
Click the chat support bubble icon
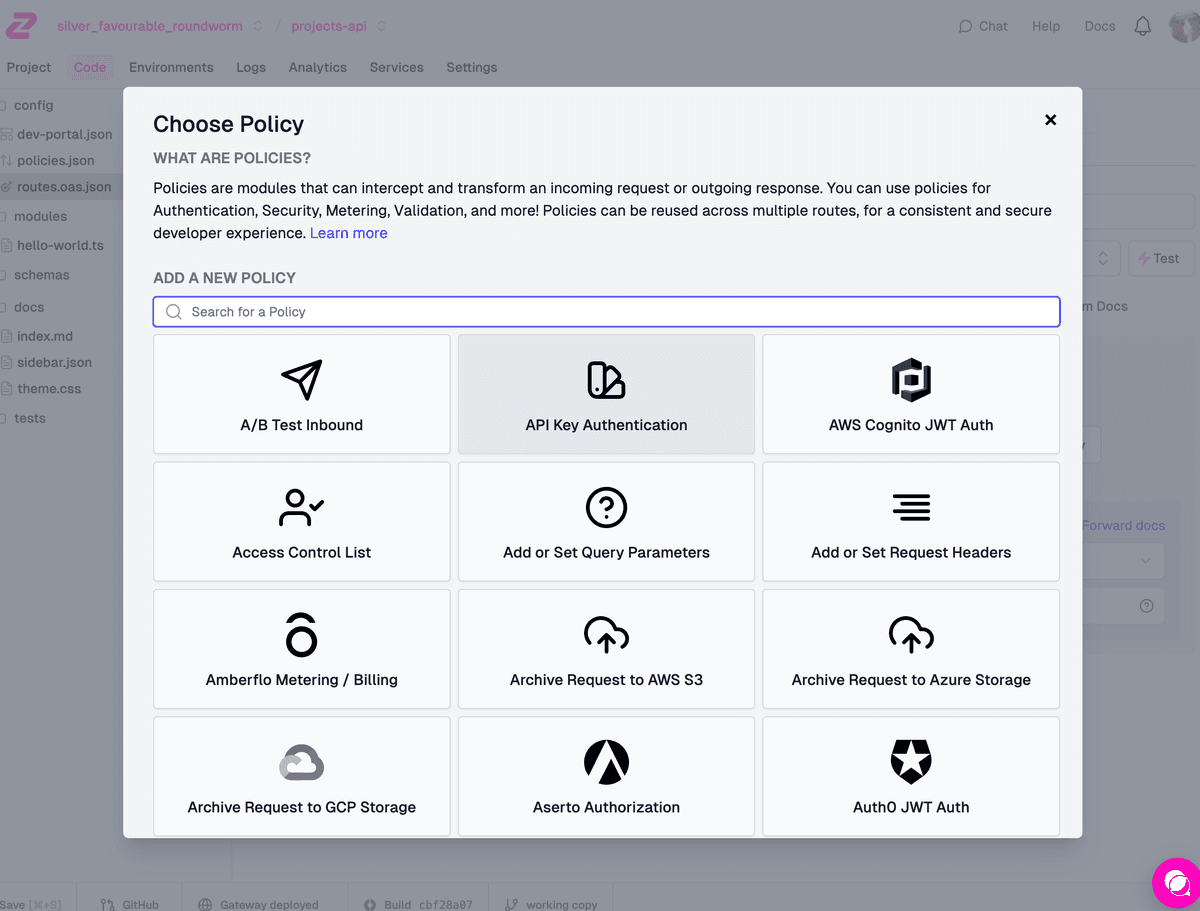[x=1175, y=883]
